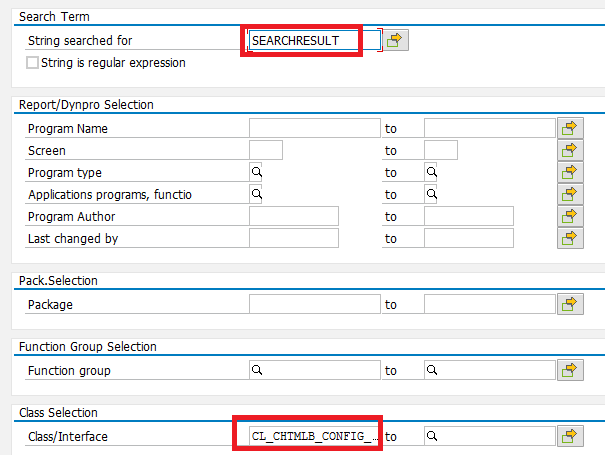The width and height of the screenshot is (605, 455).
Task: Open multiple selection for Program Name
Action: [x=570, y=128]
